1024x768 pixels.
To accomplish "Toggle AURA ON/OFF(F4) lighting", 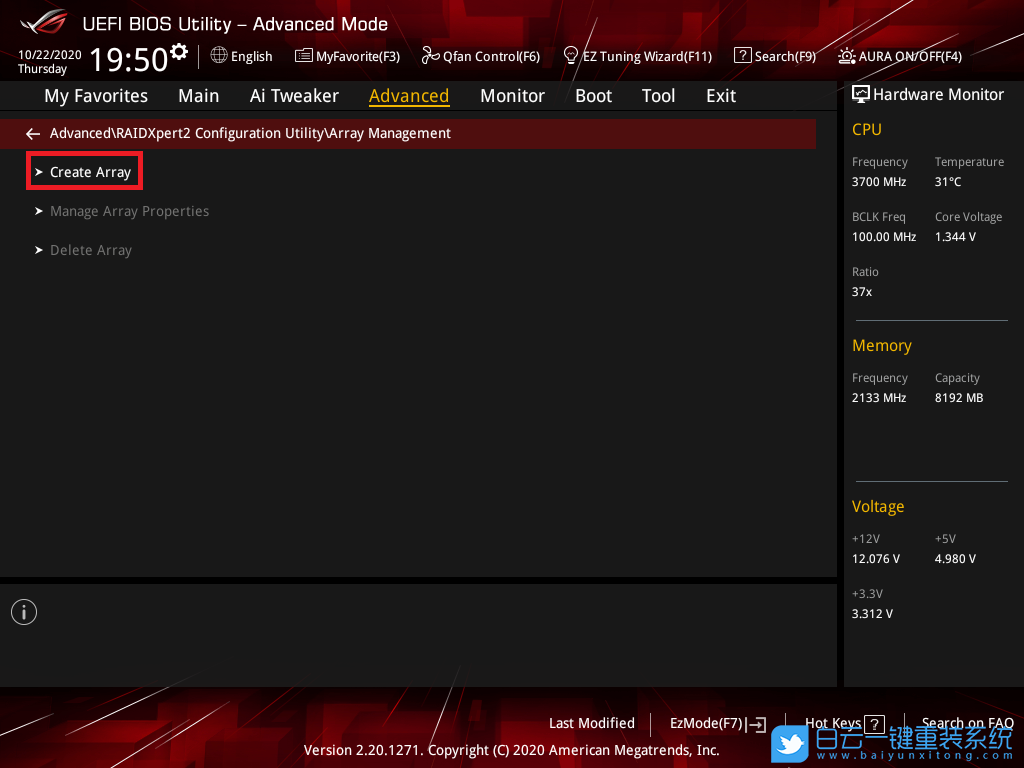I will tap(900, 56).
